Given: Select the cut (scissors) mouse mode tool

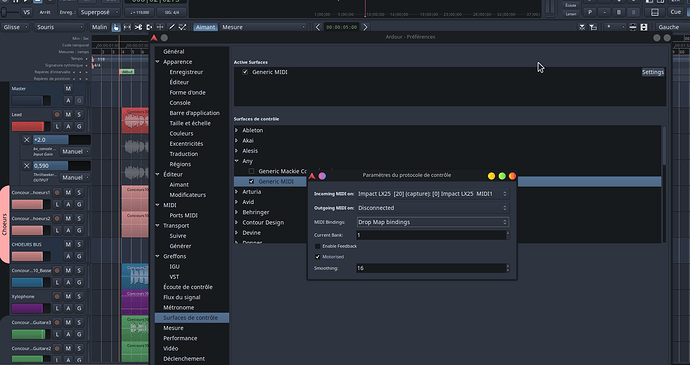Looking at the screenshot, I should [138, 27].
